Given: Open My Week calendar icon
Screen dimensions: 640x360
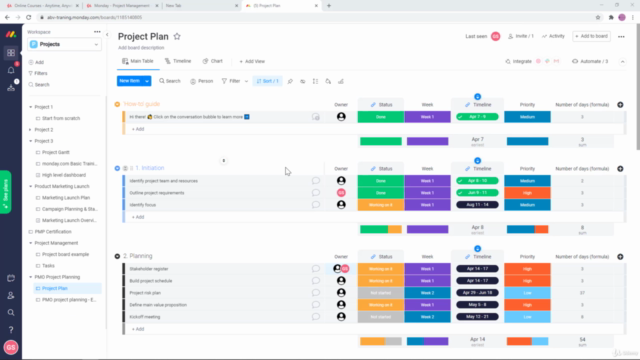Looking at the screenshot, I should (11, 278).
